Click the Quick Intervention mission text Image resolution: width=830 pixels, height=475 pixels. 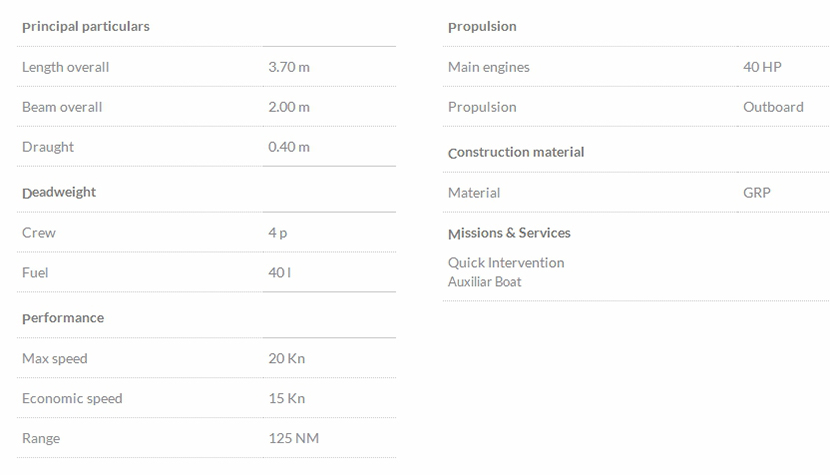tap(506, 263)
